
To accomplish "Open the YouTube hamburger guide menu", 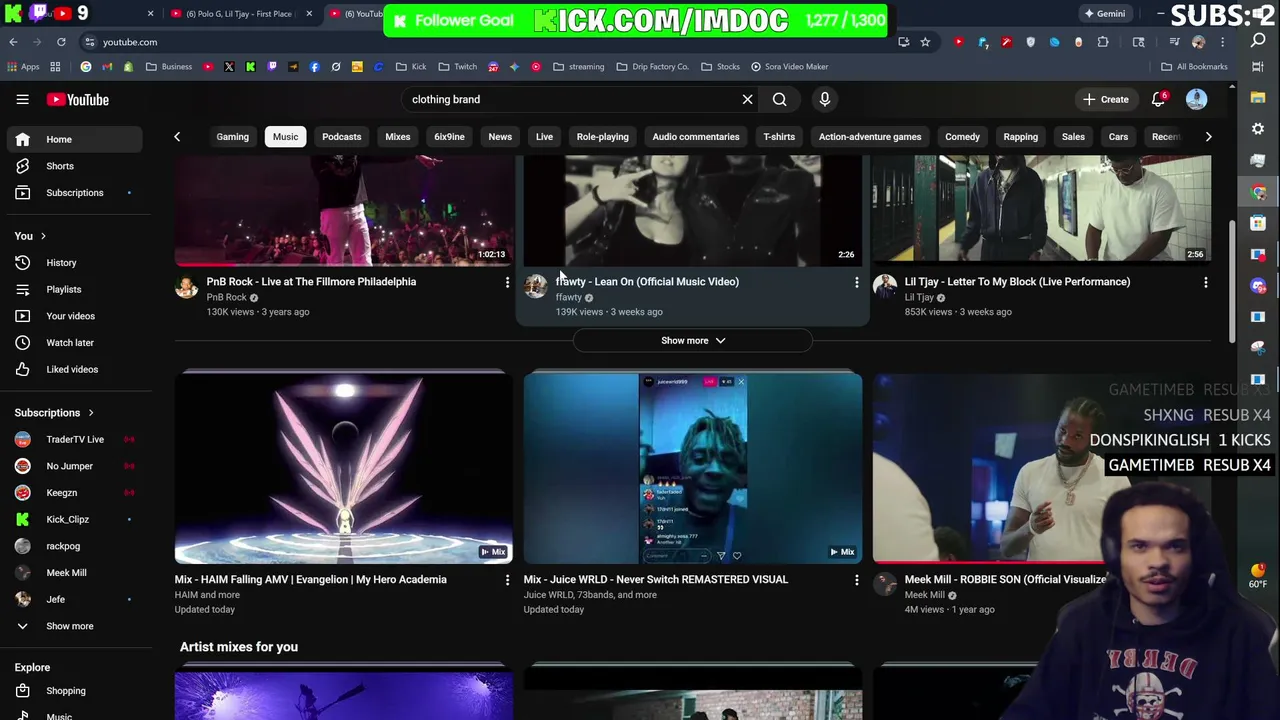I will pos(22,99).
